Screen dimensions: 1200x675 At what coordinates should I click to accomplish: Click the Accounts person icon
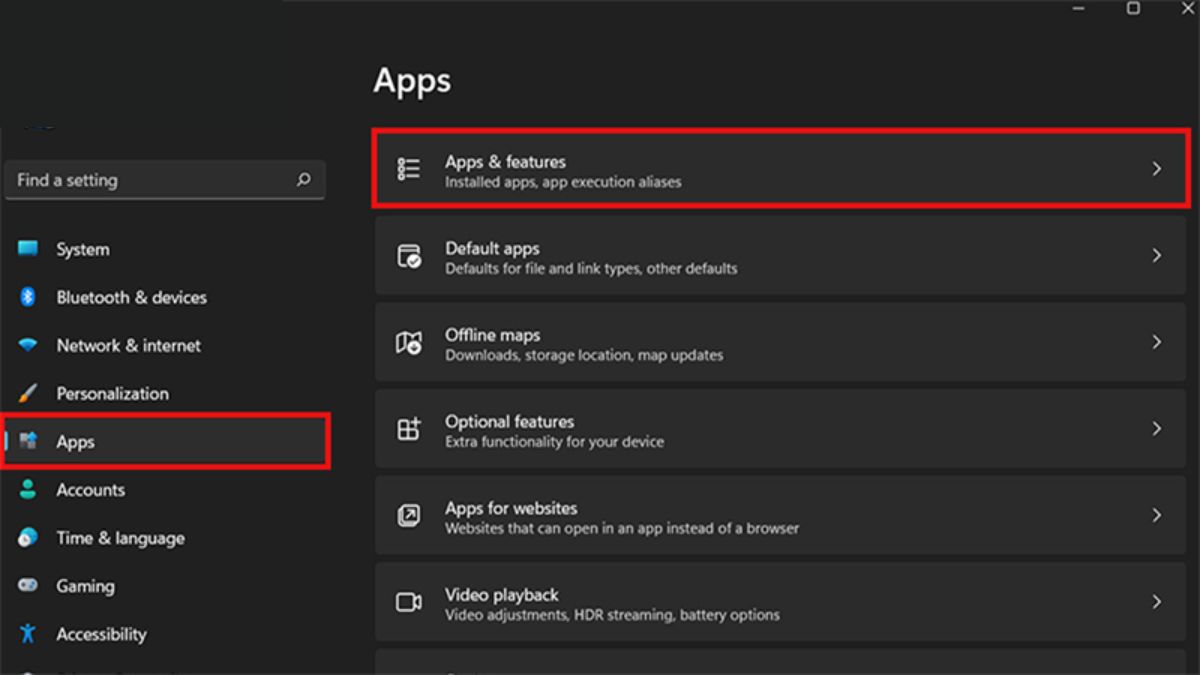click(x=28, y=490)
